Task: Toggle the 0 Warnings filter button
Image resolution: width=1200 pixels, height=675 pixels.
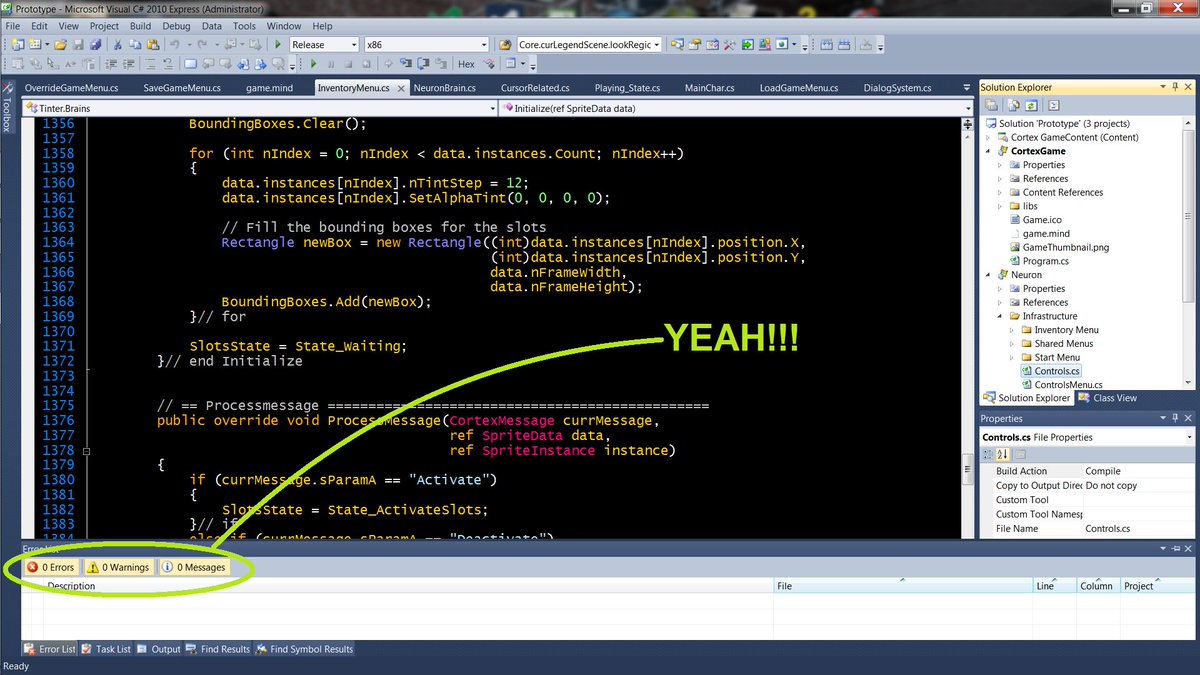Action: (x=118, y=567)
